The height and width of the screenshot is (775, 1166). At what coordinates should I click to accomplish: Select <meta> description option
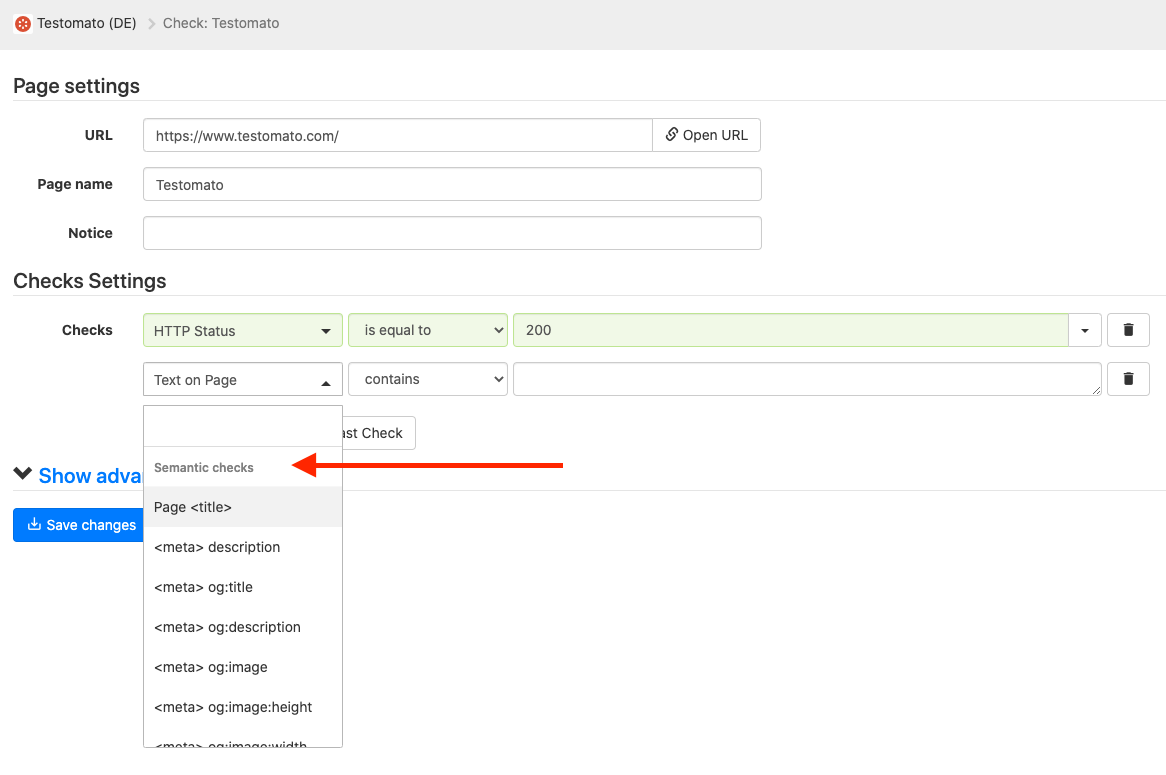[x=242, y=547]
